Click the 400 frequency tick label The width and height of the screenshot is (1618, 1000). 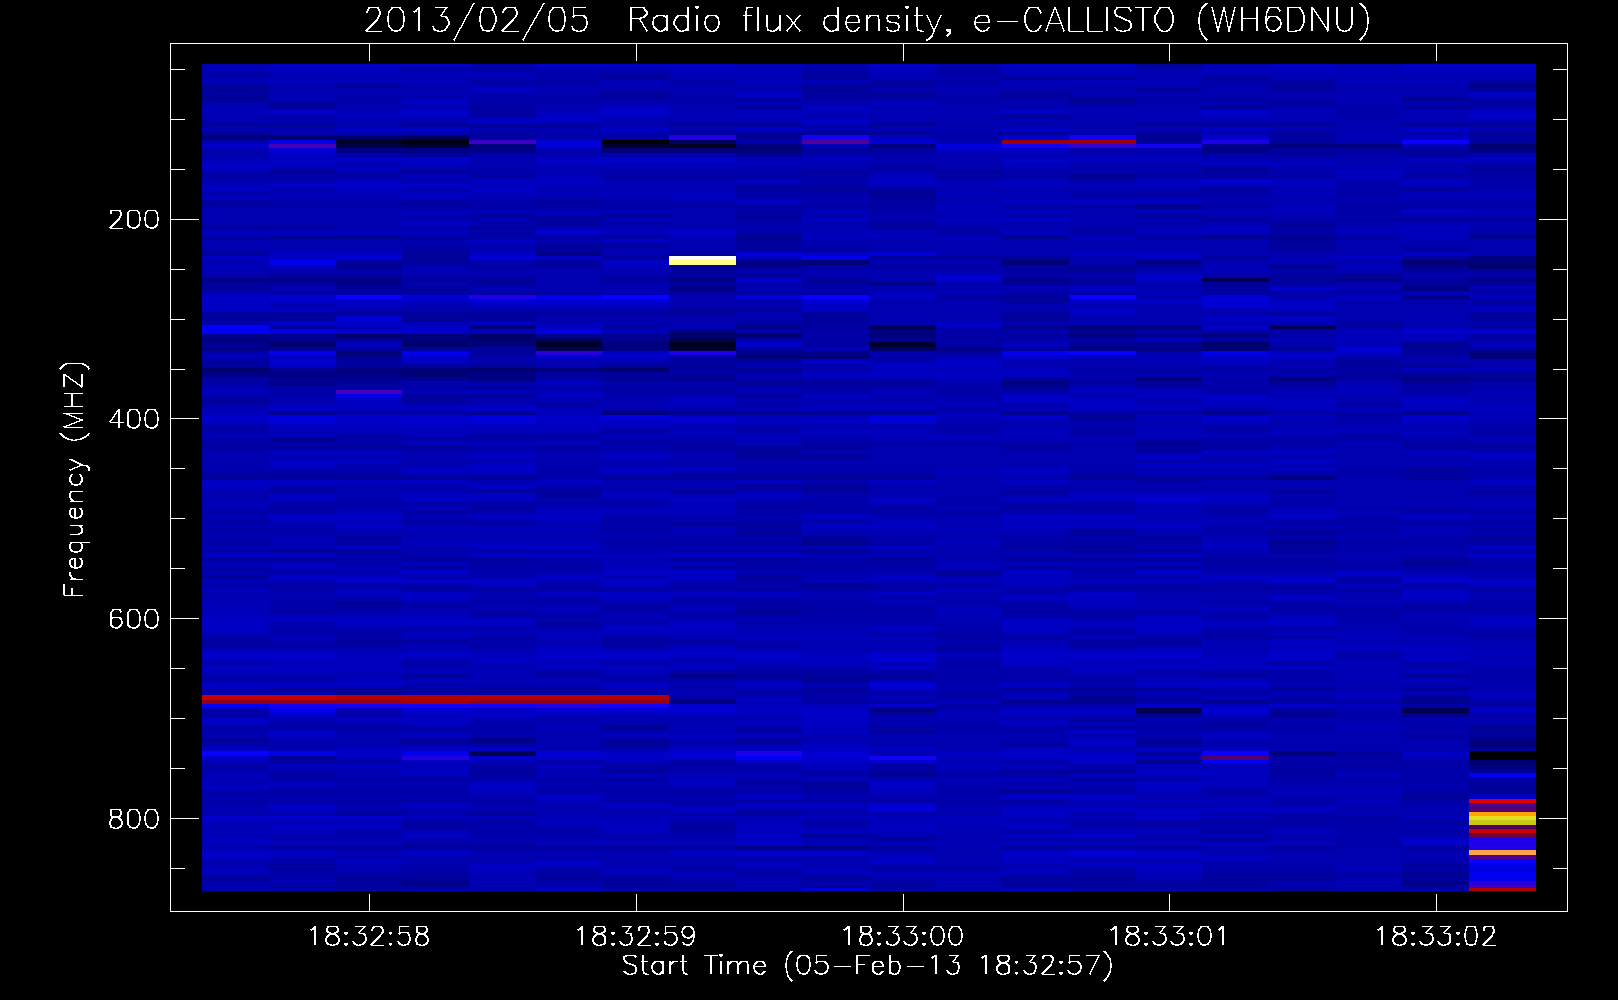pyautogui.click(x=134, y=420)
